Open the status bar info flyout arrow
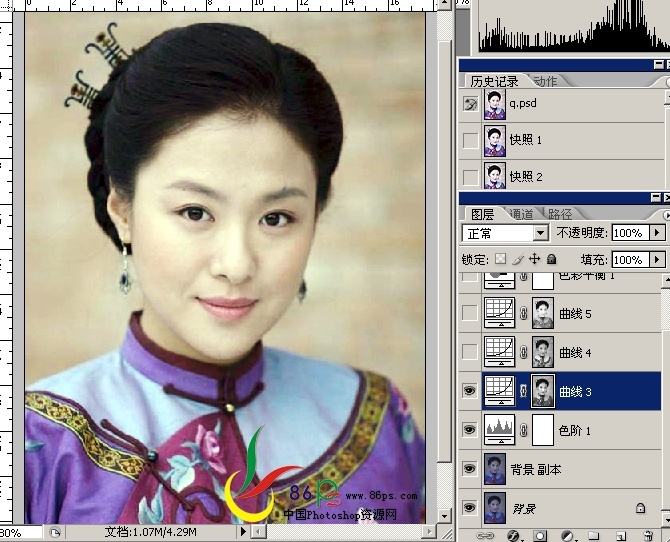Screen dimensions: 670x542 [243, 532]
